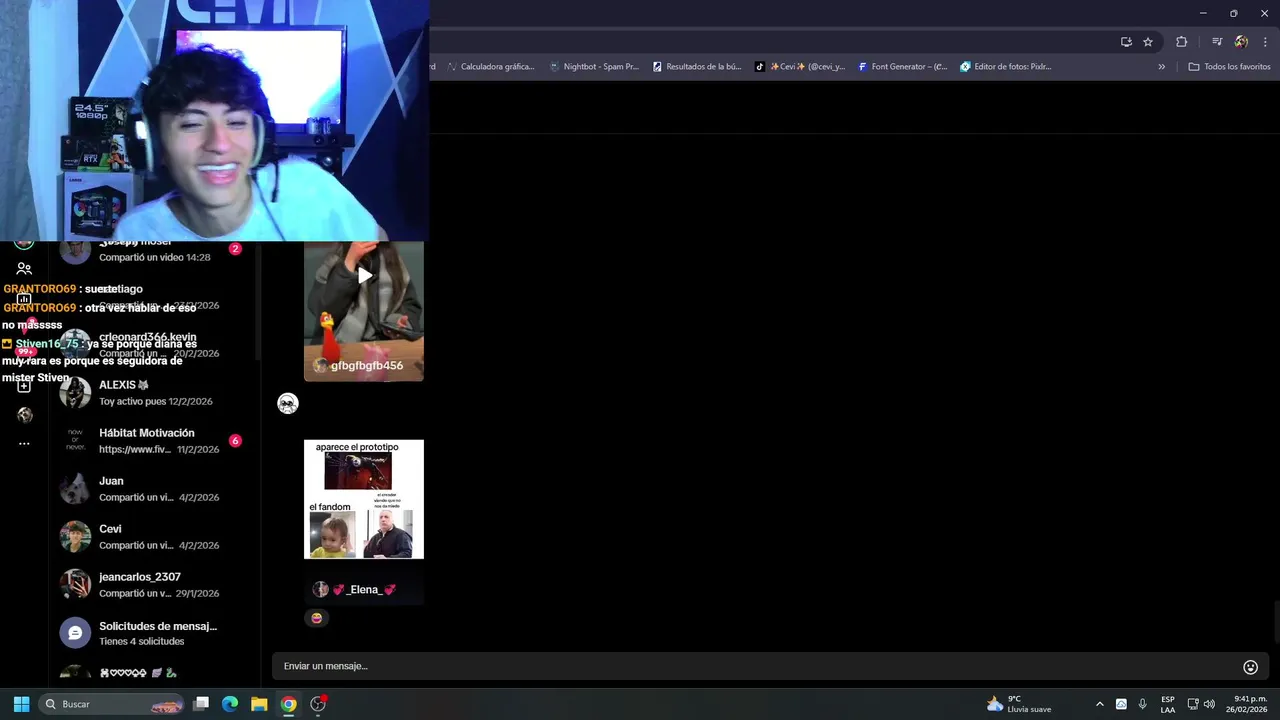Expand the hidden bookmarks chevron
This screenshot has height=720, width=1280.
point(1162,67)
